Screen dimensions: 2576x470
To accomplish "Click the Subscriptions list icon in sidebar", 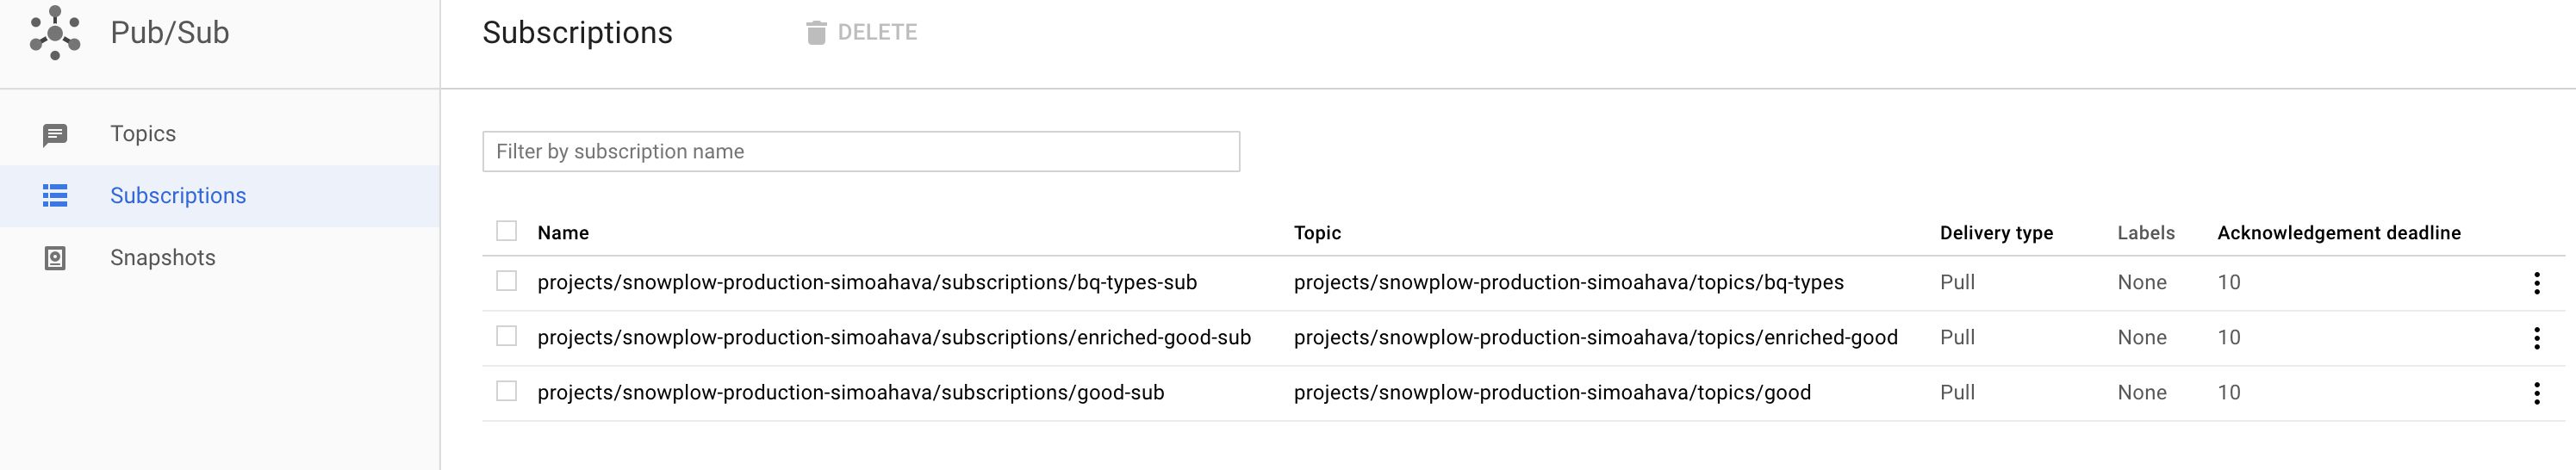I will point(55,196).
